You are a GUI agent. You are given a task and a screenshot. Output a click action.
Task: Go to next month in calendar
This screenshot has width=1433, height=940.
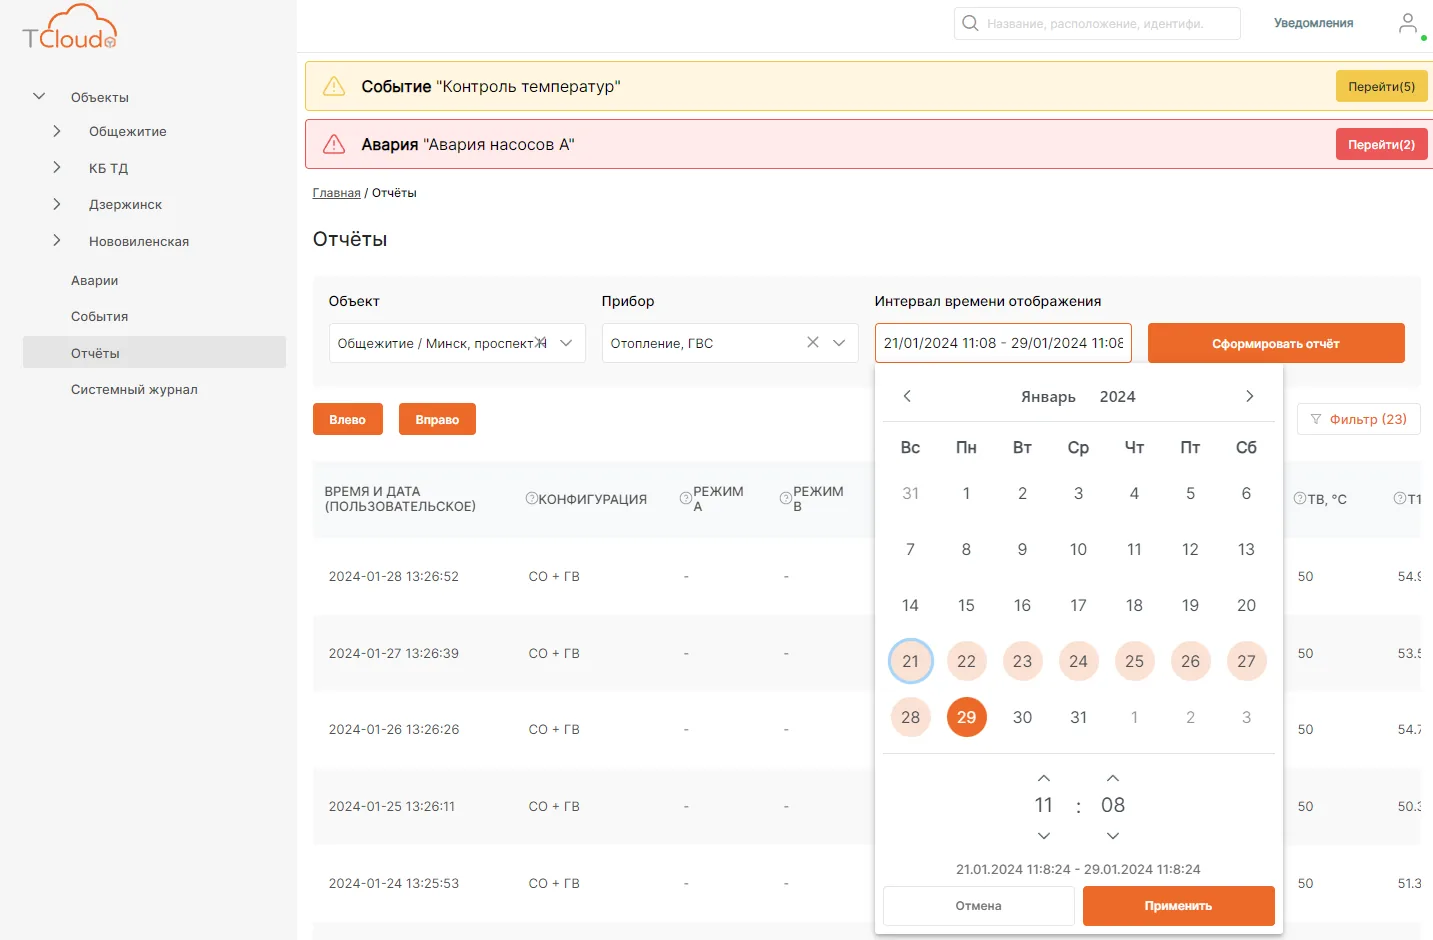1249,396
